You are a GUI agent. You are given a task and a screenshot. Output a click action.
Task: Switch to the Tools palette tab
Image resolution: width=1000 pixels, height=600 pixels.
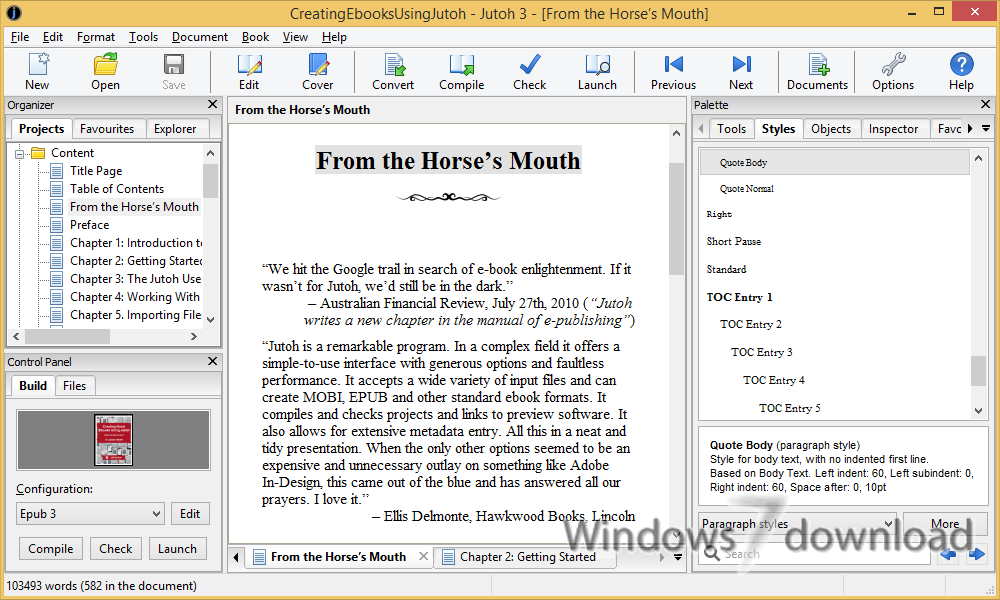[x=731, y=129]
